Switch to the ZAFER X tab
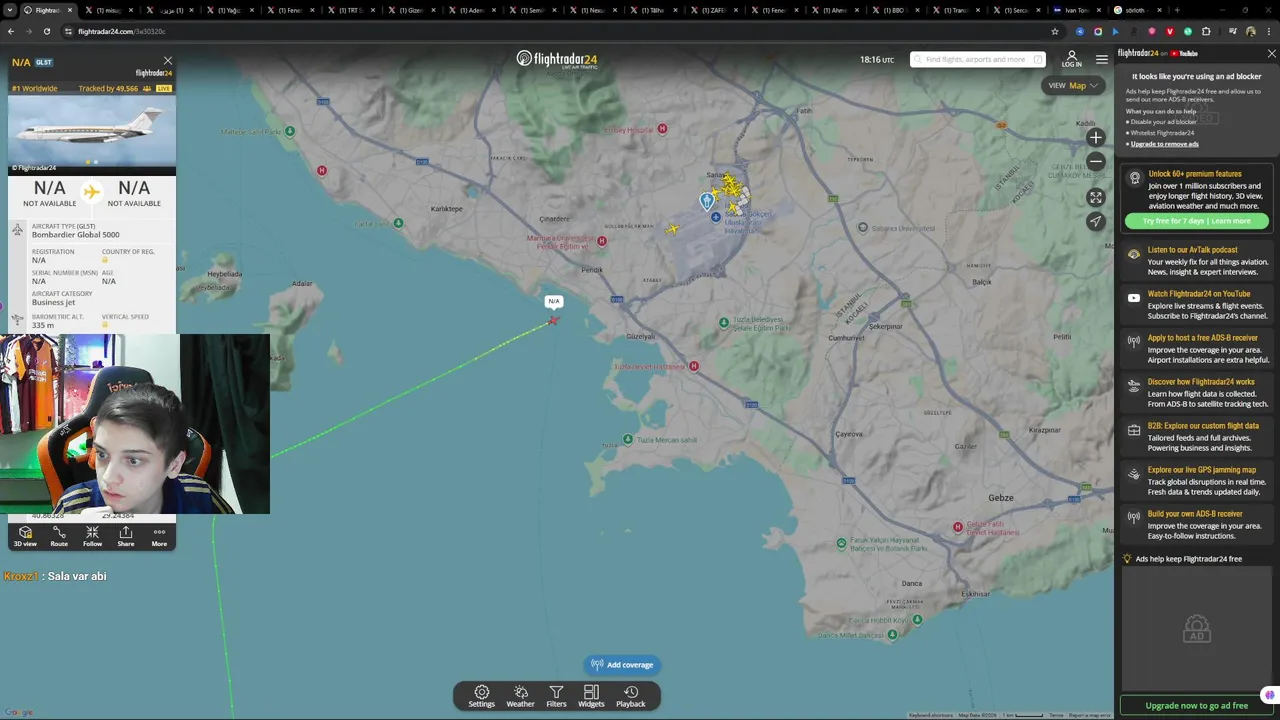This screenshot has height=720, width=1280. click(x=714, y=10)
